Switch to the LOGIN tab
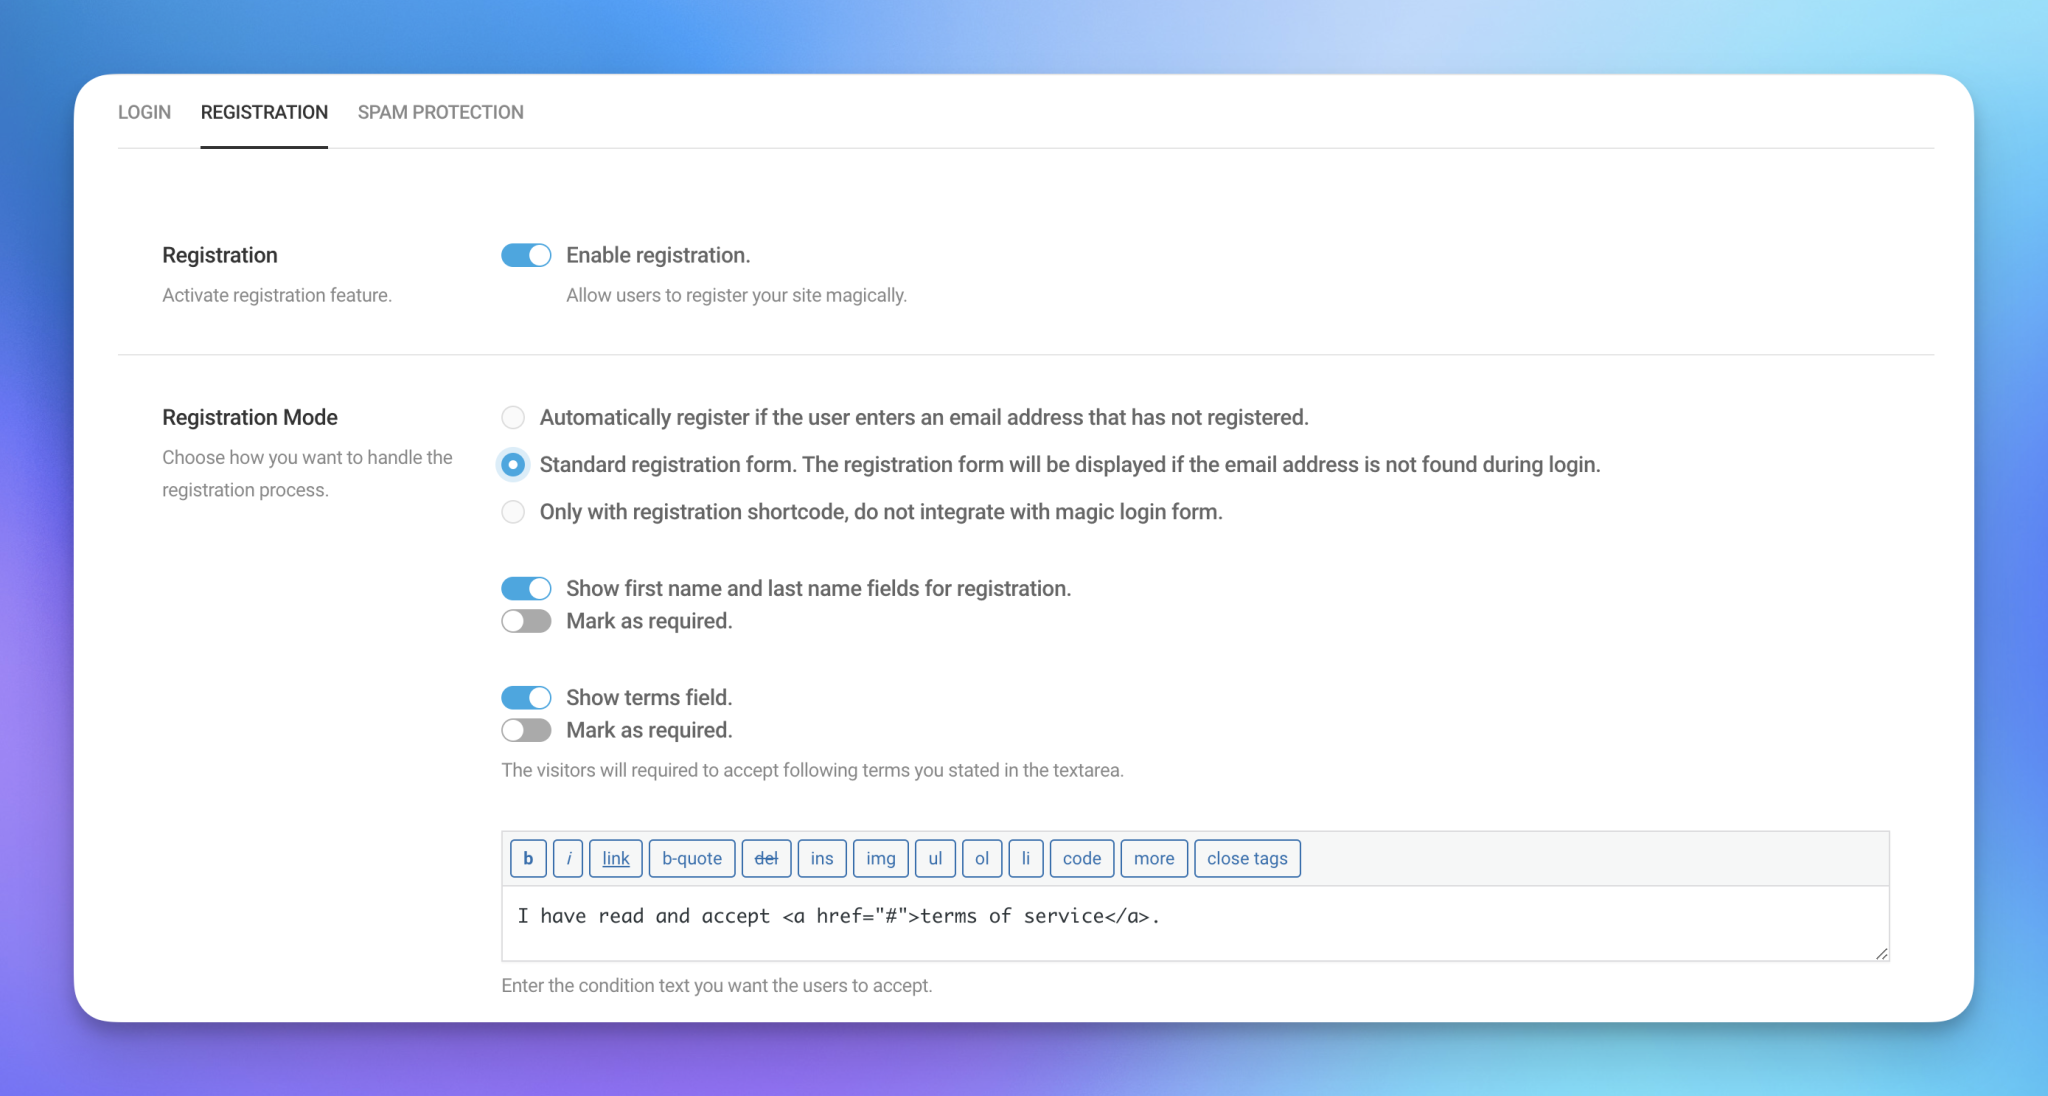Viewport: 2048px width, 1096px height. 145,112
